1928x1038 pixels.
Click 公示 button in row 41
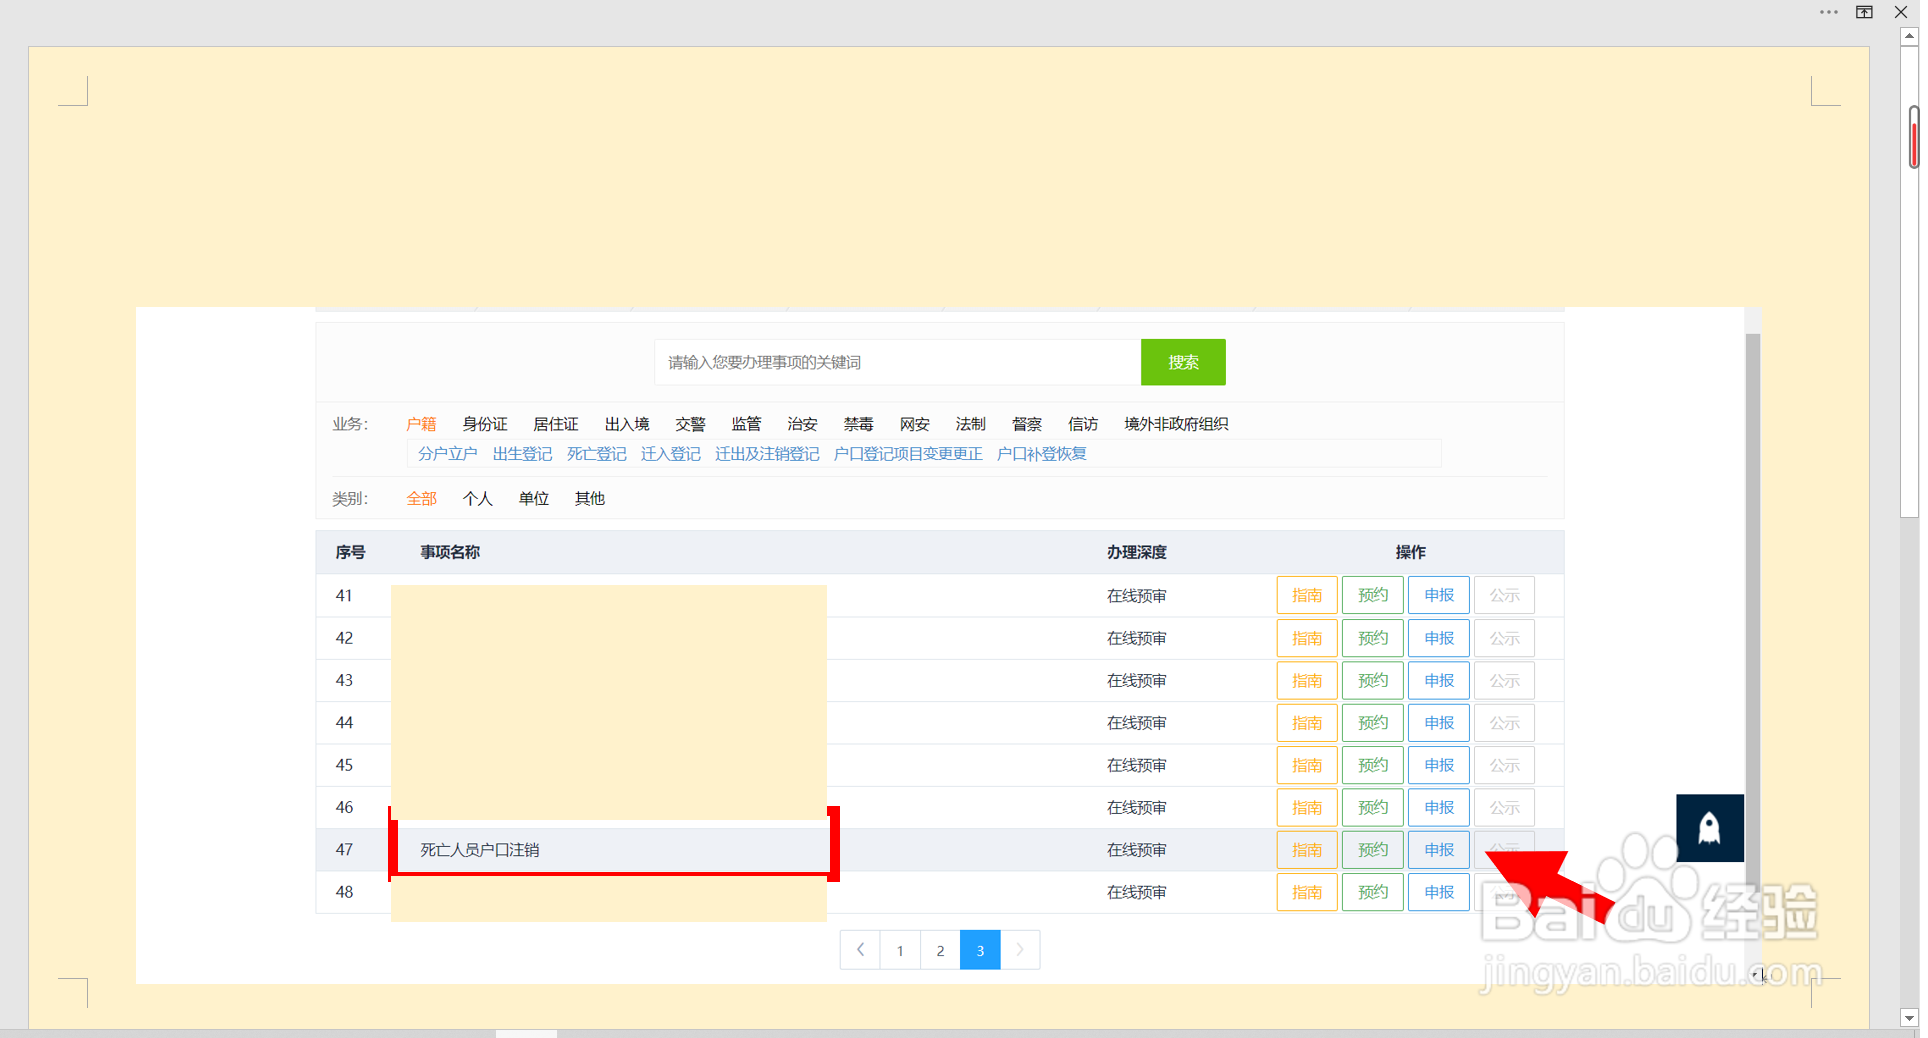coord(1505,596)
